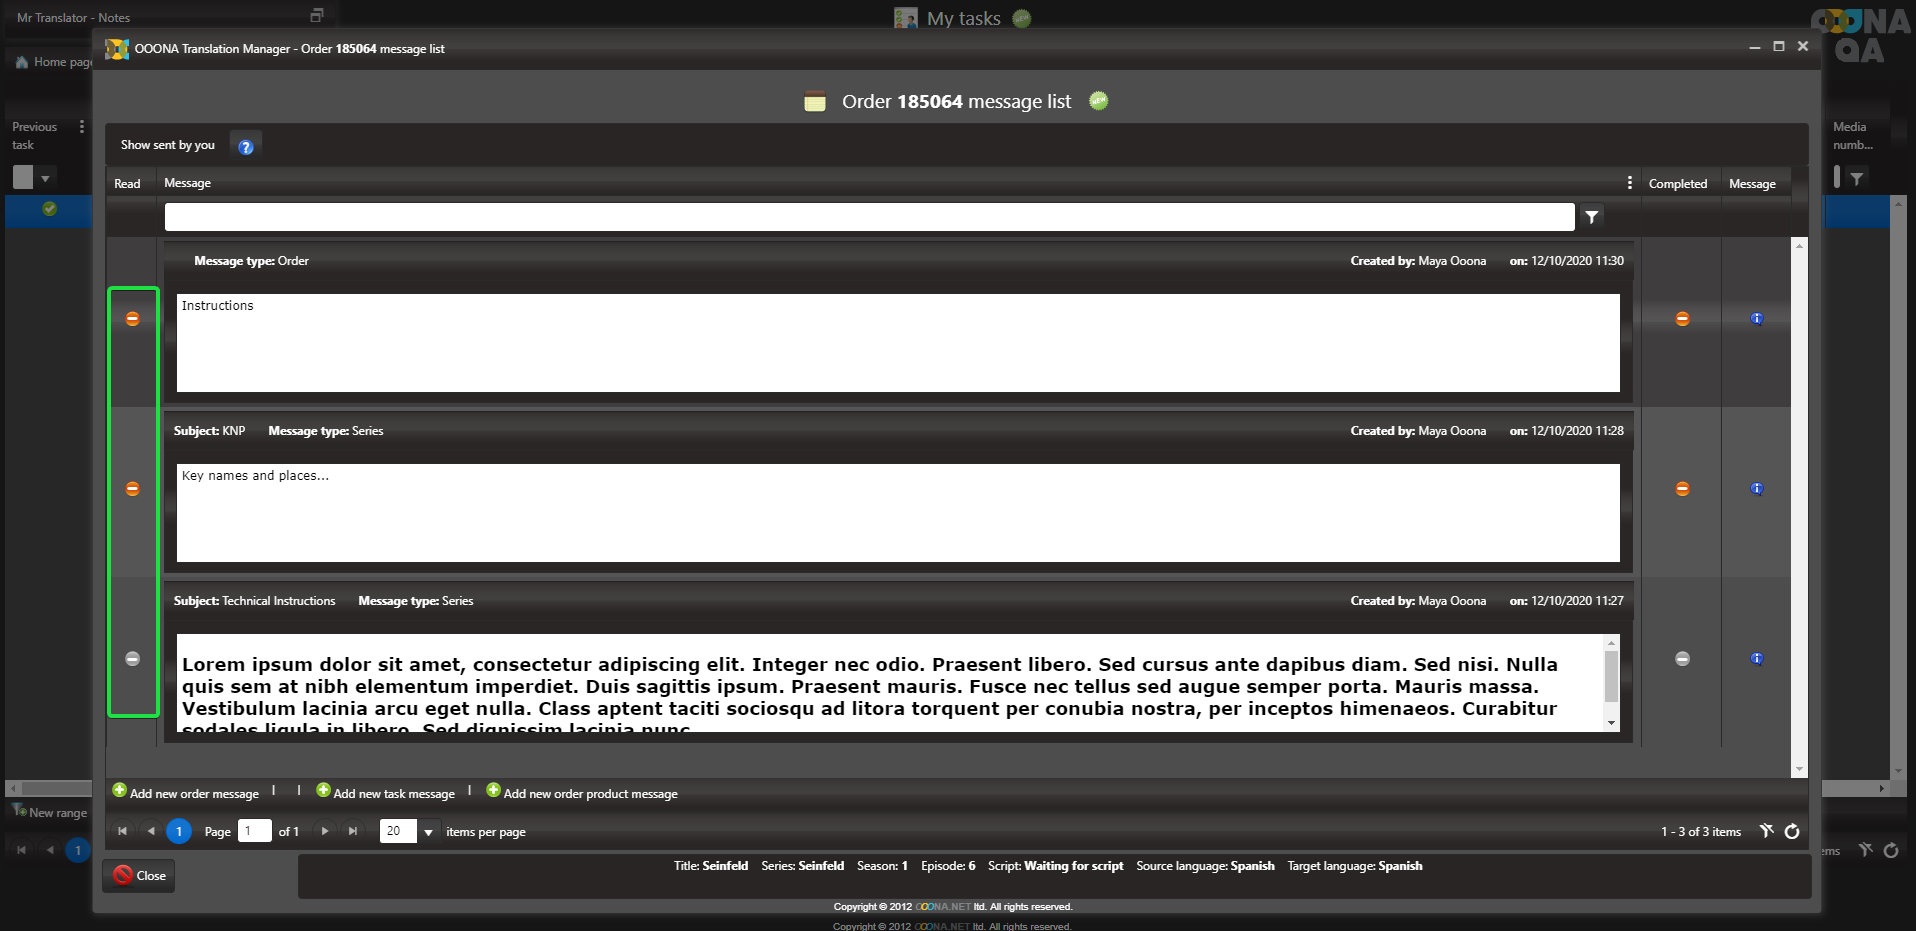Screen dimensions: 1916x931
Task: Open info icon for KNP message
Action: point(1756,489)
